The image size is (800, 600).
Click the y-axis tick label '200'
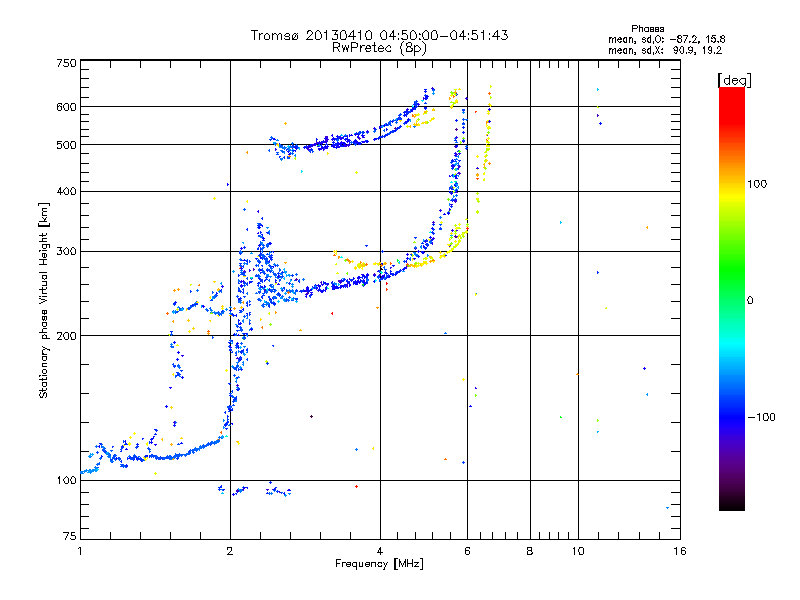point(67,336)
